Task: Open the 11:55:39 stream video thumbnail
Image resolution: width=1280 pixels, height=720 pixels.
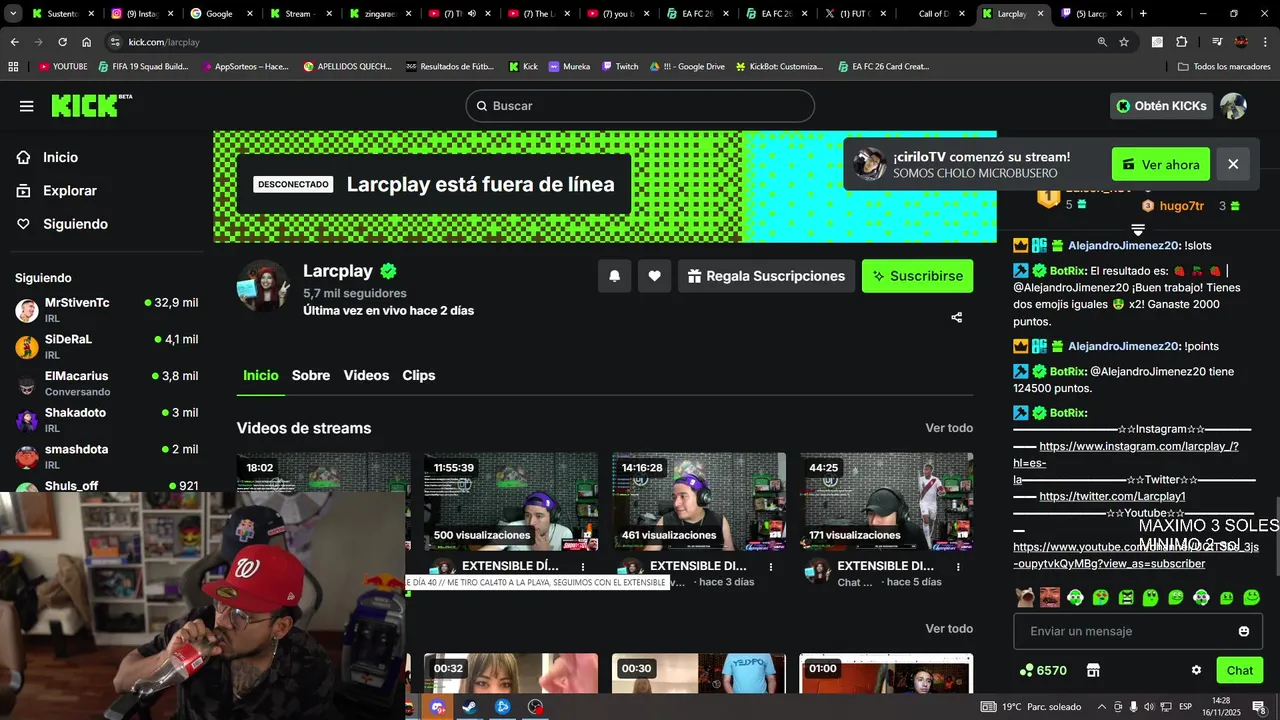Action: pos(511,501)
